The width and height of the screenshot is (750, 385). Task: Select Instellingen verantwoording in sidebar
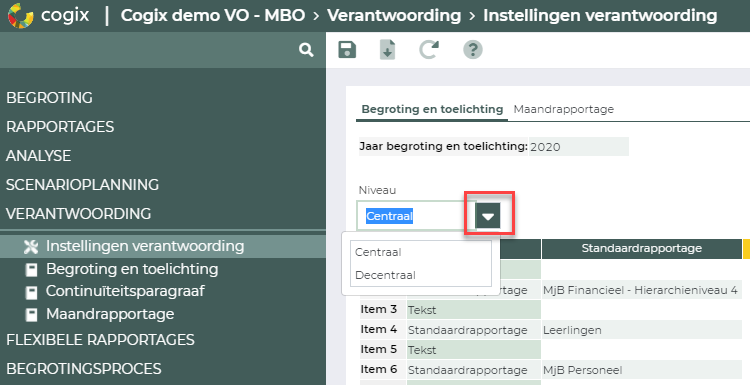tap(163, 246)
